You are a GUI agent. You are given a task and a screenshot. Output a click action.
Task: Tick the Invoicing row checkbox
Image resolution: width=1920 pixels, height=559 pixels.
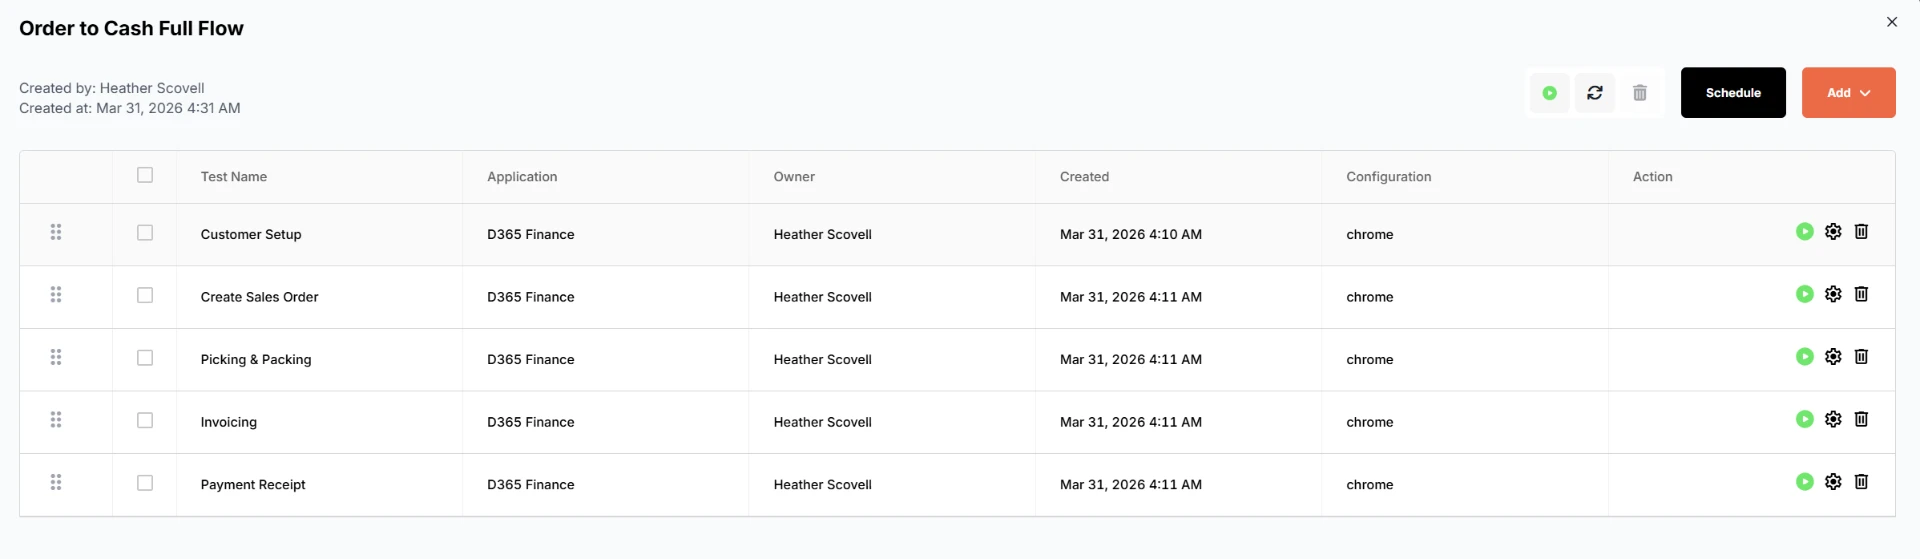click(x=145, y=420)
